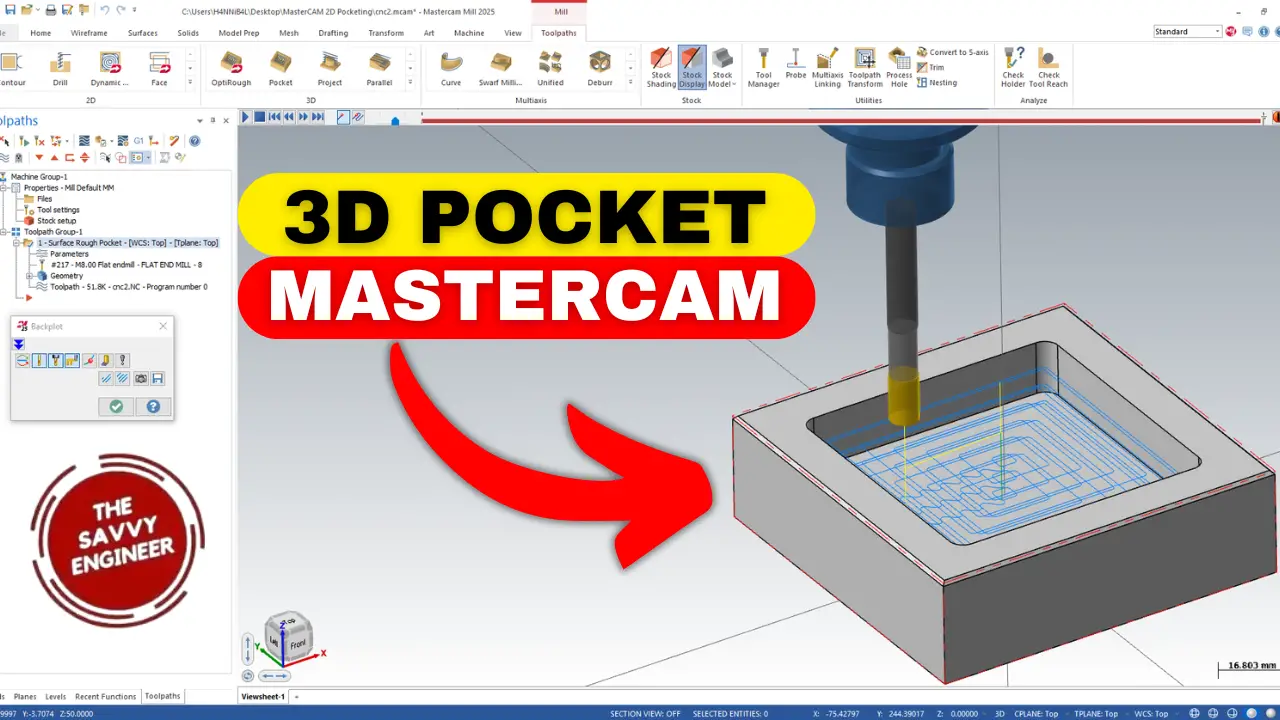
Task: Open the Machine ribbon tab
Action: point(469,33)
